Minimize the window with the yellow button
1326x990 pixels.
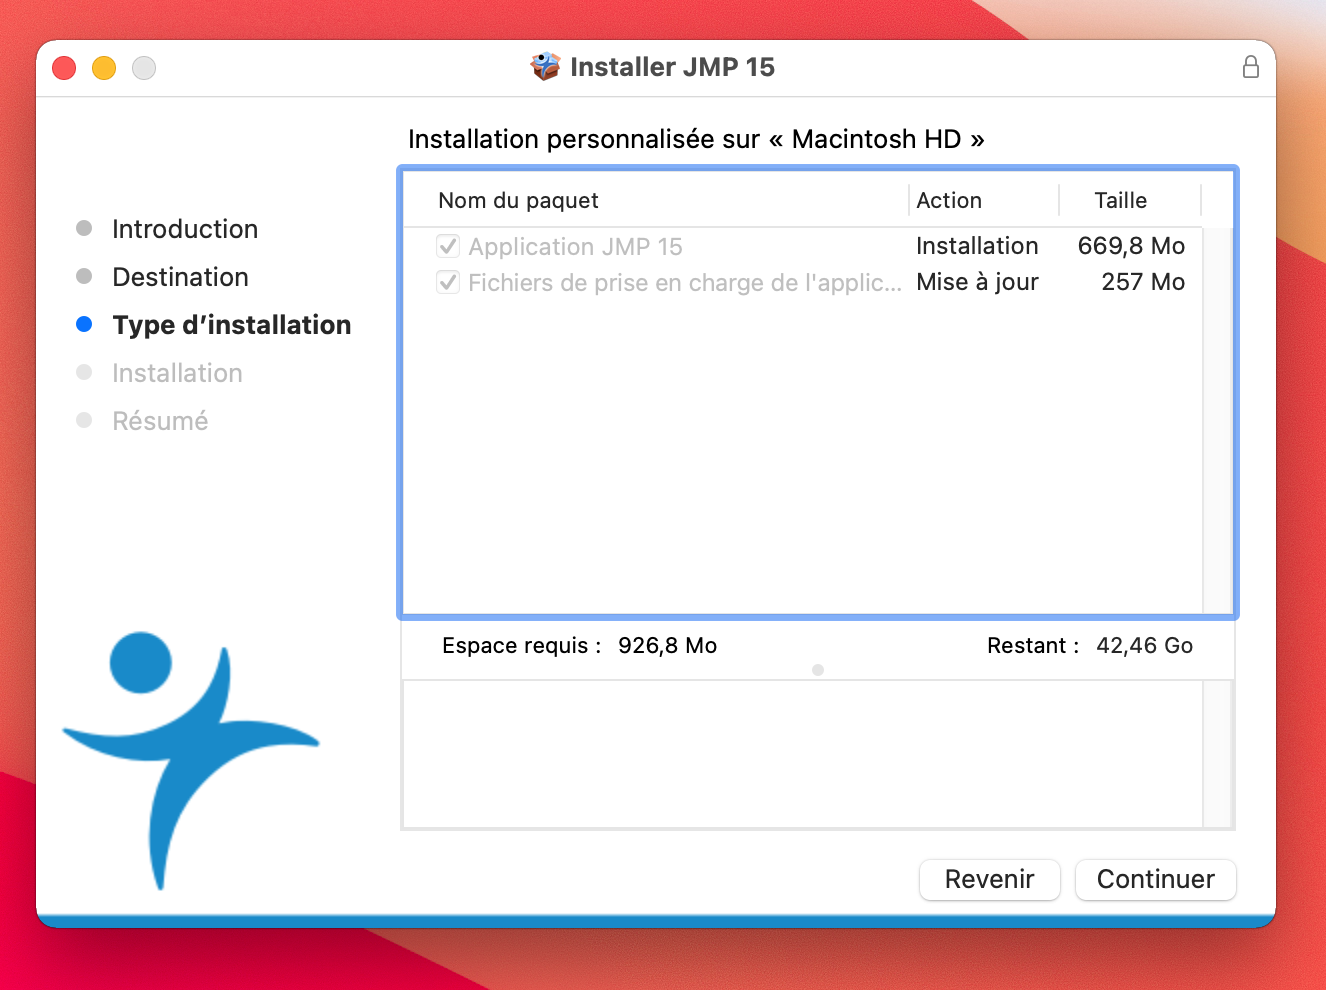click(x=104, y=68)
